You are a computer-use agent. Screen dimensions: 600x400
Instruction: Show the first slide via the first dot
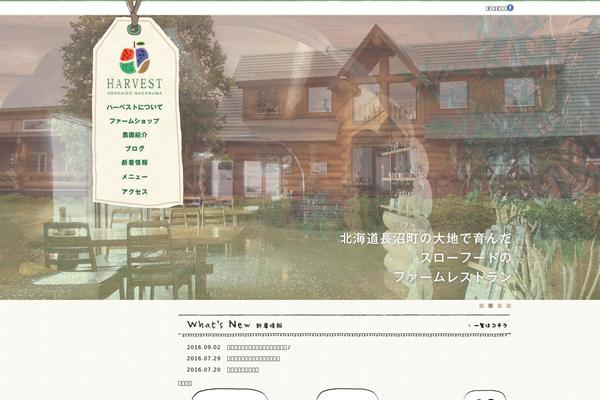pos(482,305)
